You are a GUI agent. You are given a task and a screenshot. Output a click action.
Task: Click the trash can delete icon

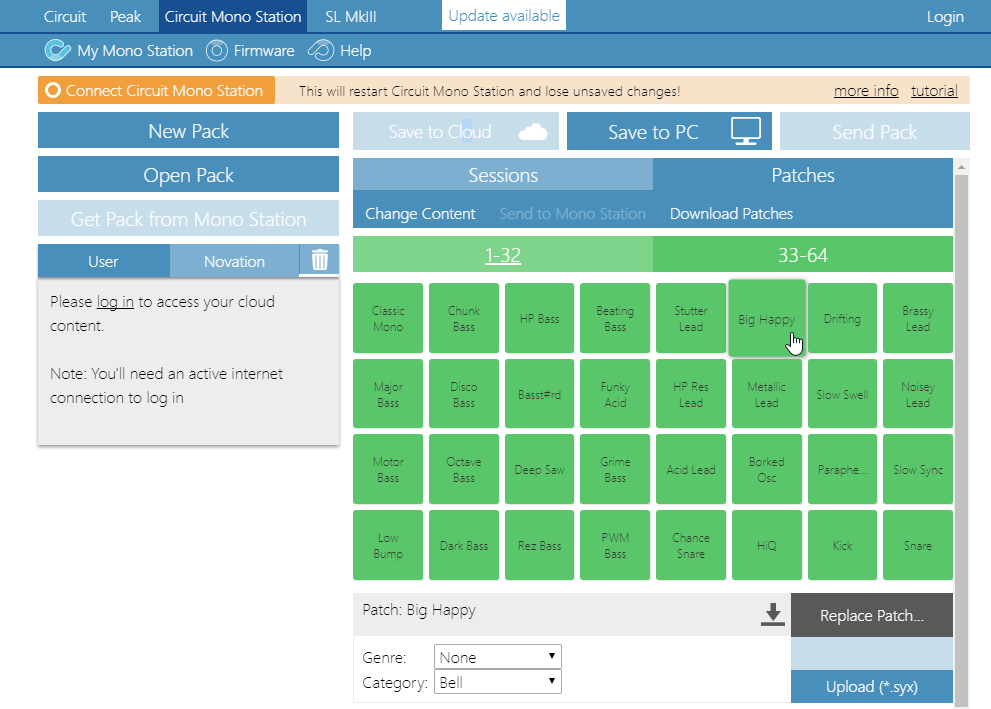(319, 260)
